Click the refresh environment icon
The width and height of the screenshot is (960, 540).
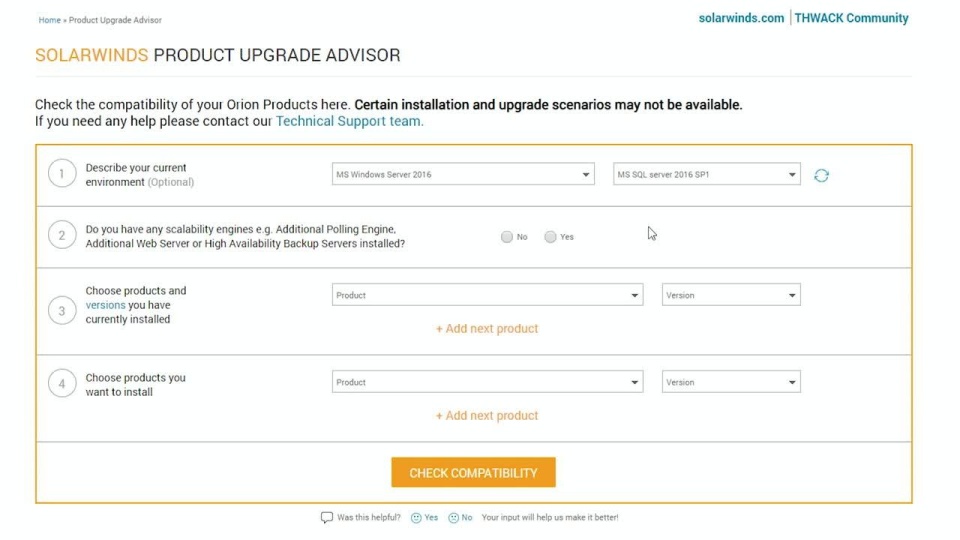pos(821,175)
